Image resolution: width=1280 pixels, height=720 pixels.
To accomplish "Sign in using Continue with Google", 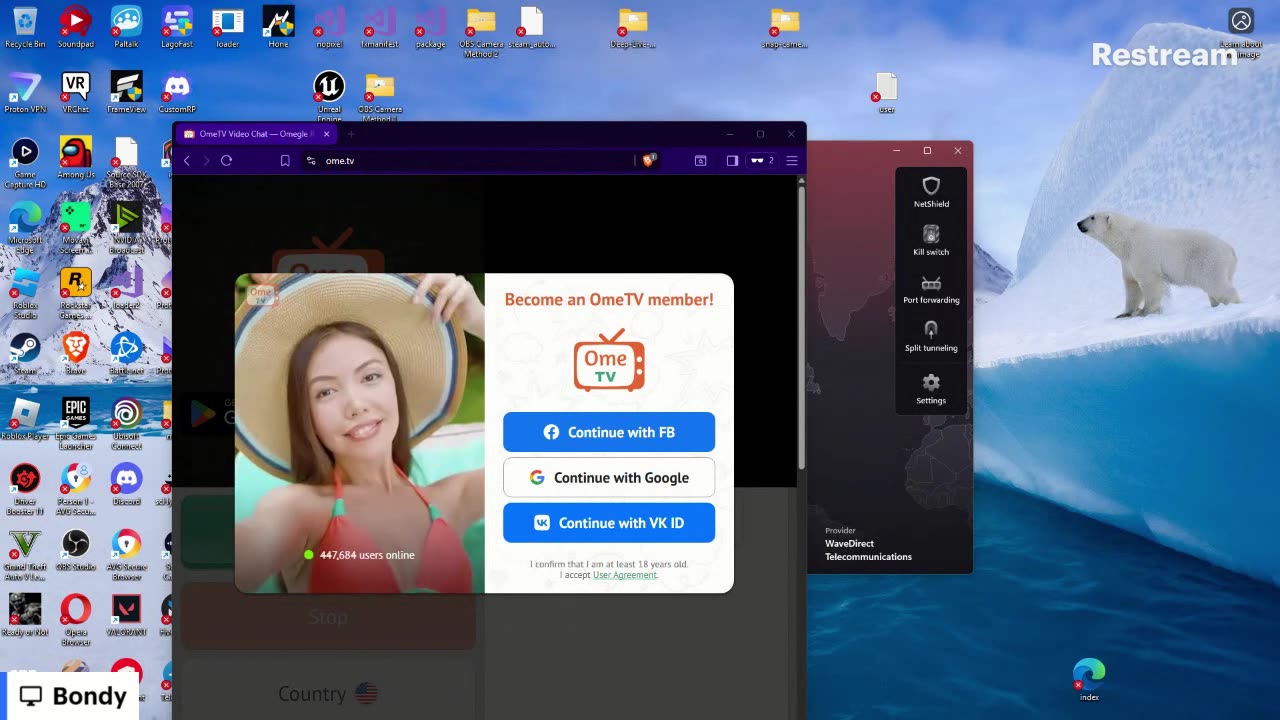I will pyautogui.click(x=609, y=477).
